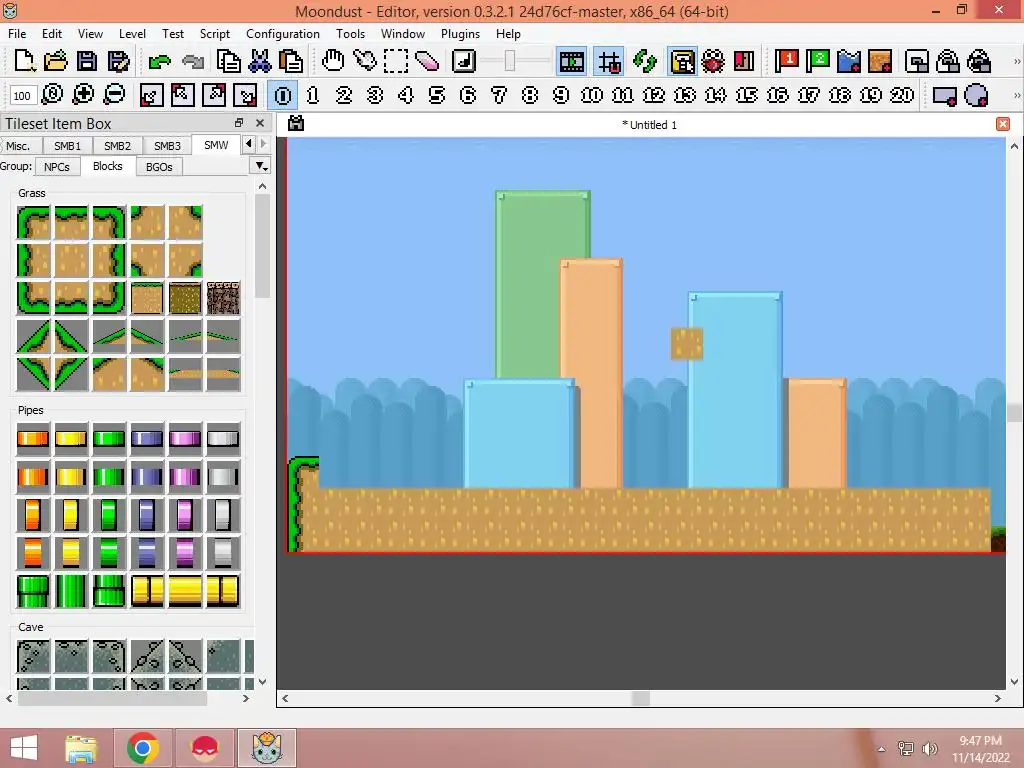The width and height of the screenshot is (1024, 768).
Task: Click the rectangle fill draw tool
Action: 945,96
